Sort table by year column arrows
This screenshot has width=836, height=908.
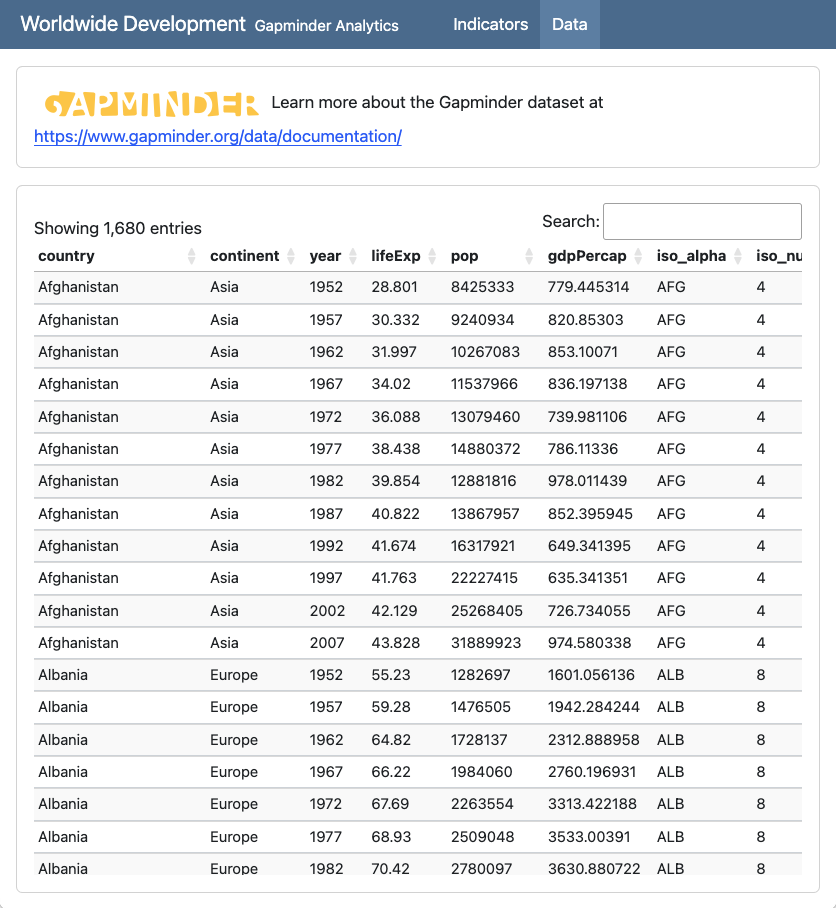click(x=352, y=257)
